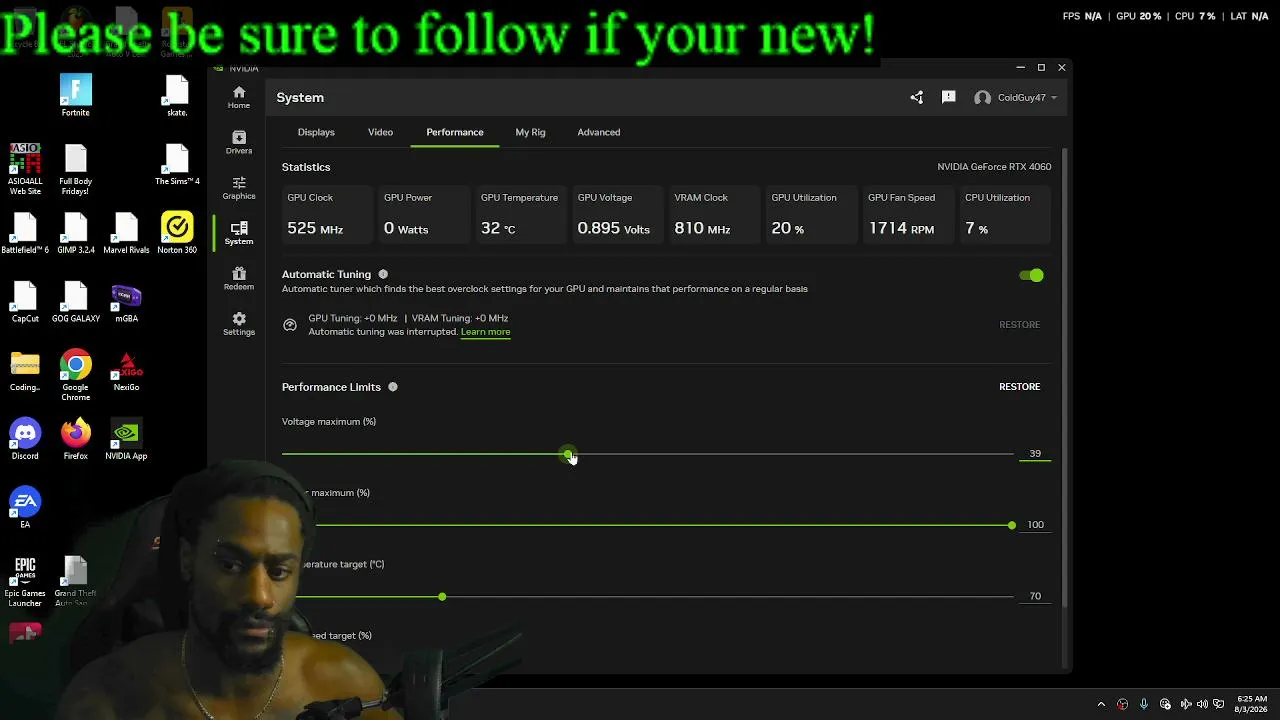The height and width of the screenshot is (720, 1280).
Task: Switch to the Video tab
Action: pos(380,132)
